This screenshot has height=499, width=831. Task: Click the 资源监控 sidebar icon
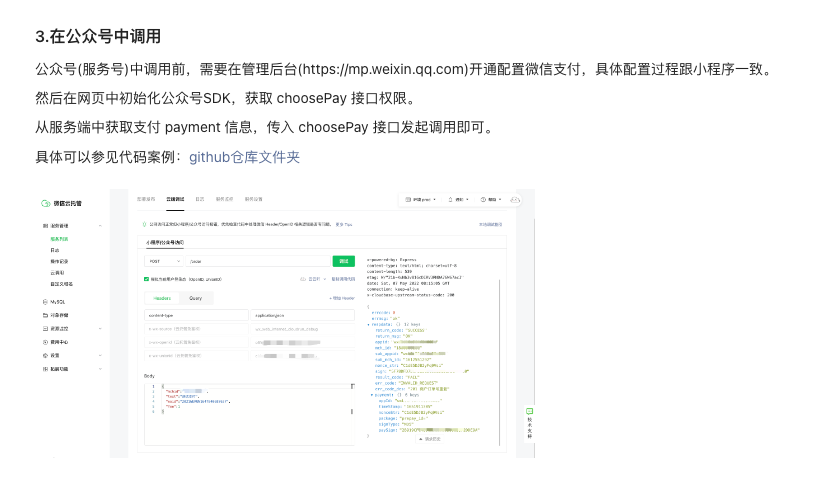(45, 329)
